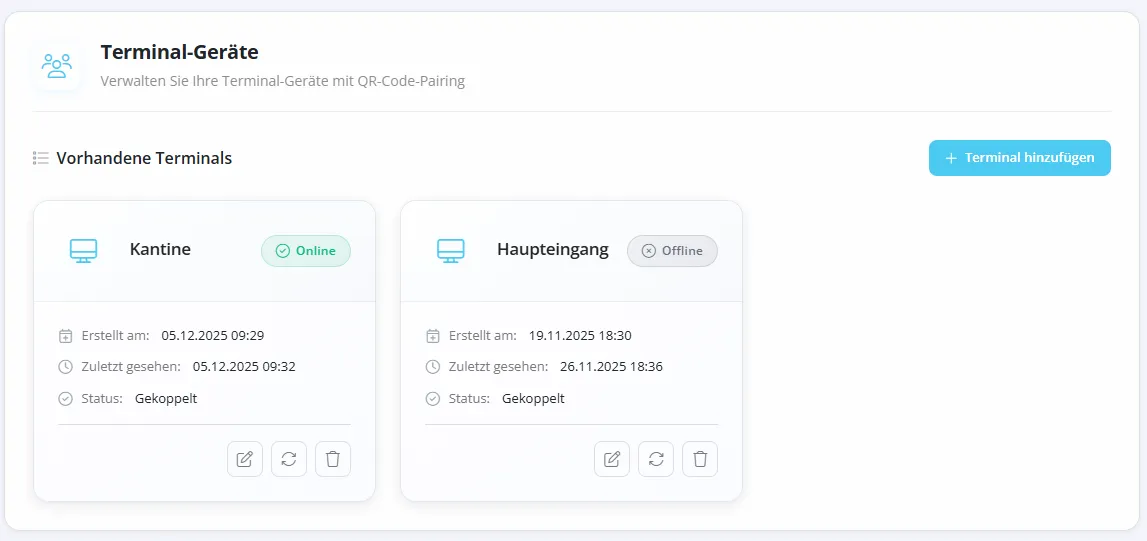Delete the Kantine terminal via the trash icon
Viewport: 1147px width, 541px height.
point(333,459)
